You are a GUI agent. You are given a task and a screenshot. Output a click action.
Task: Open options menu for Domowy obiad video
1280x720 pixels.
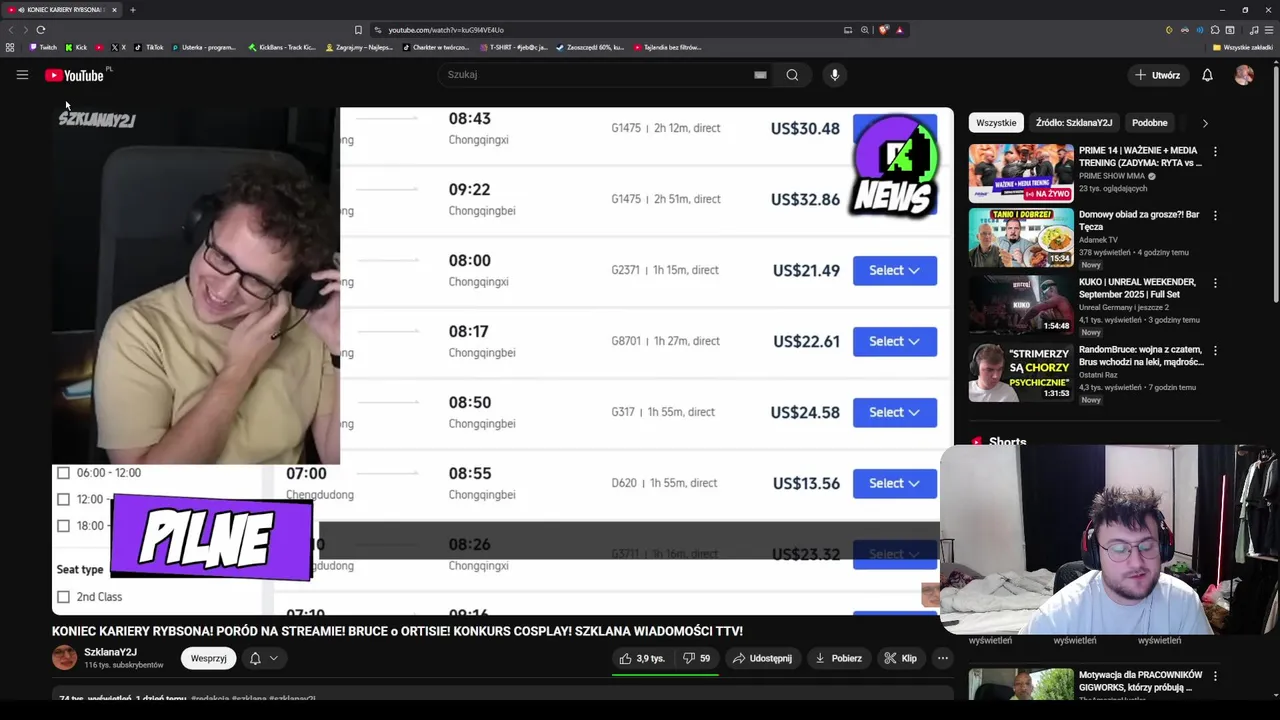pos(1215,215)
